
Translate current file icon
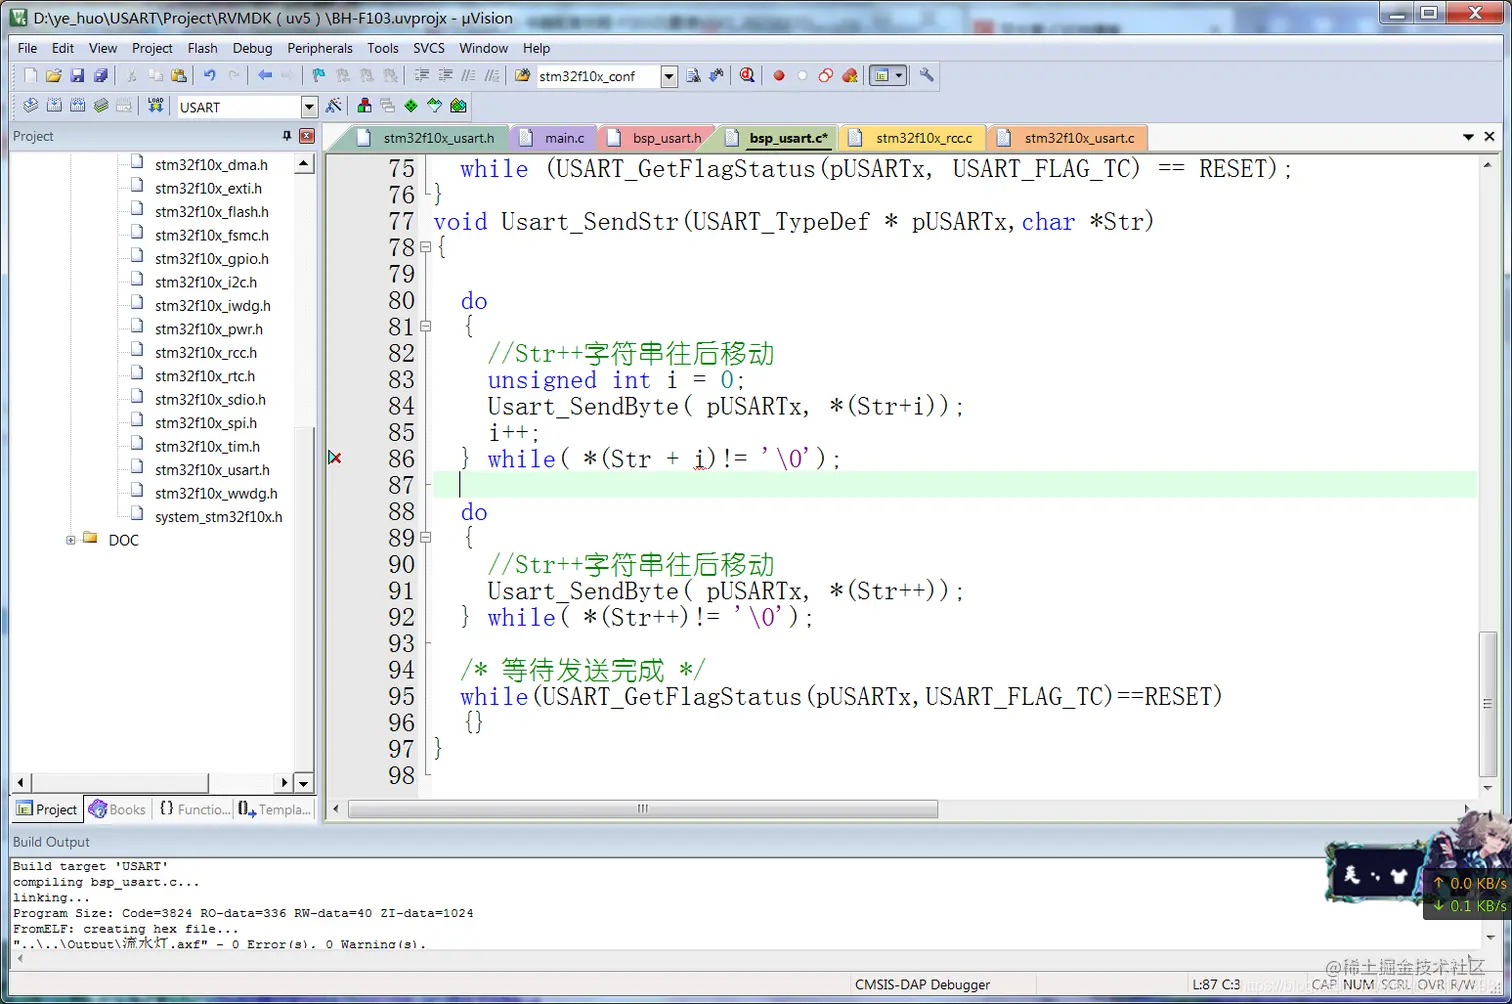[x=30, y=106]
